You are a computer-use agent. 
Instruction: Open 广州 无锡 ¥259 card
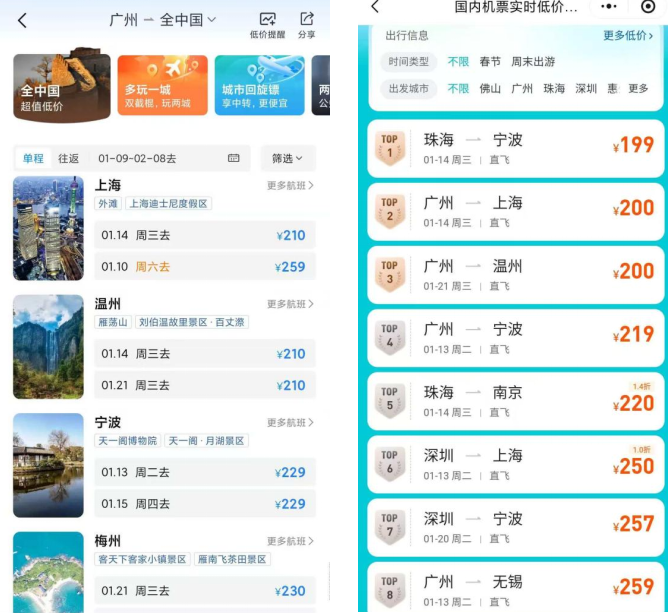(x=515, y=588)
